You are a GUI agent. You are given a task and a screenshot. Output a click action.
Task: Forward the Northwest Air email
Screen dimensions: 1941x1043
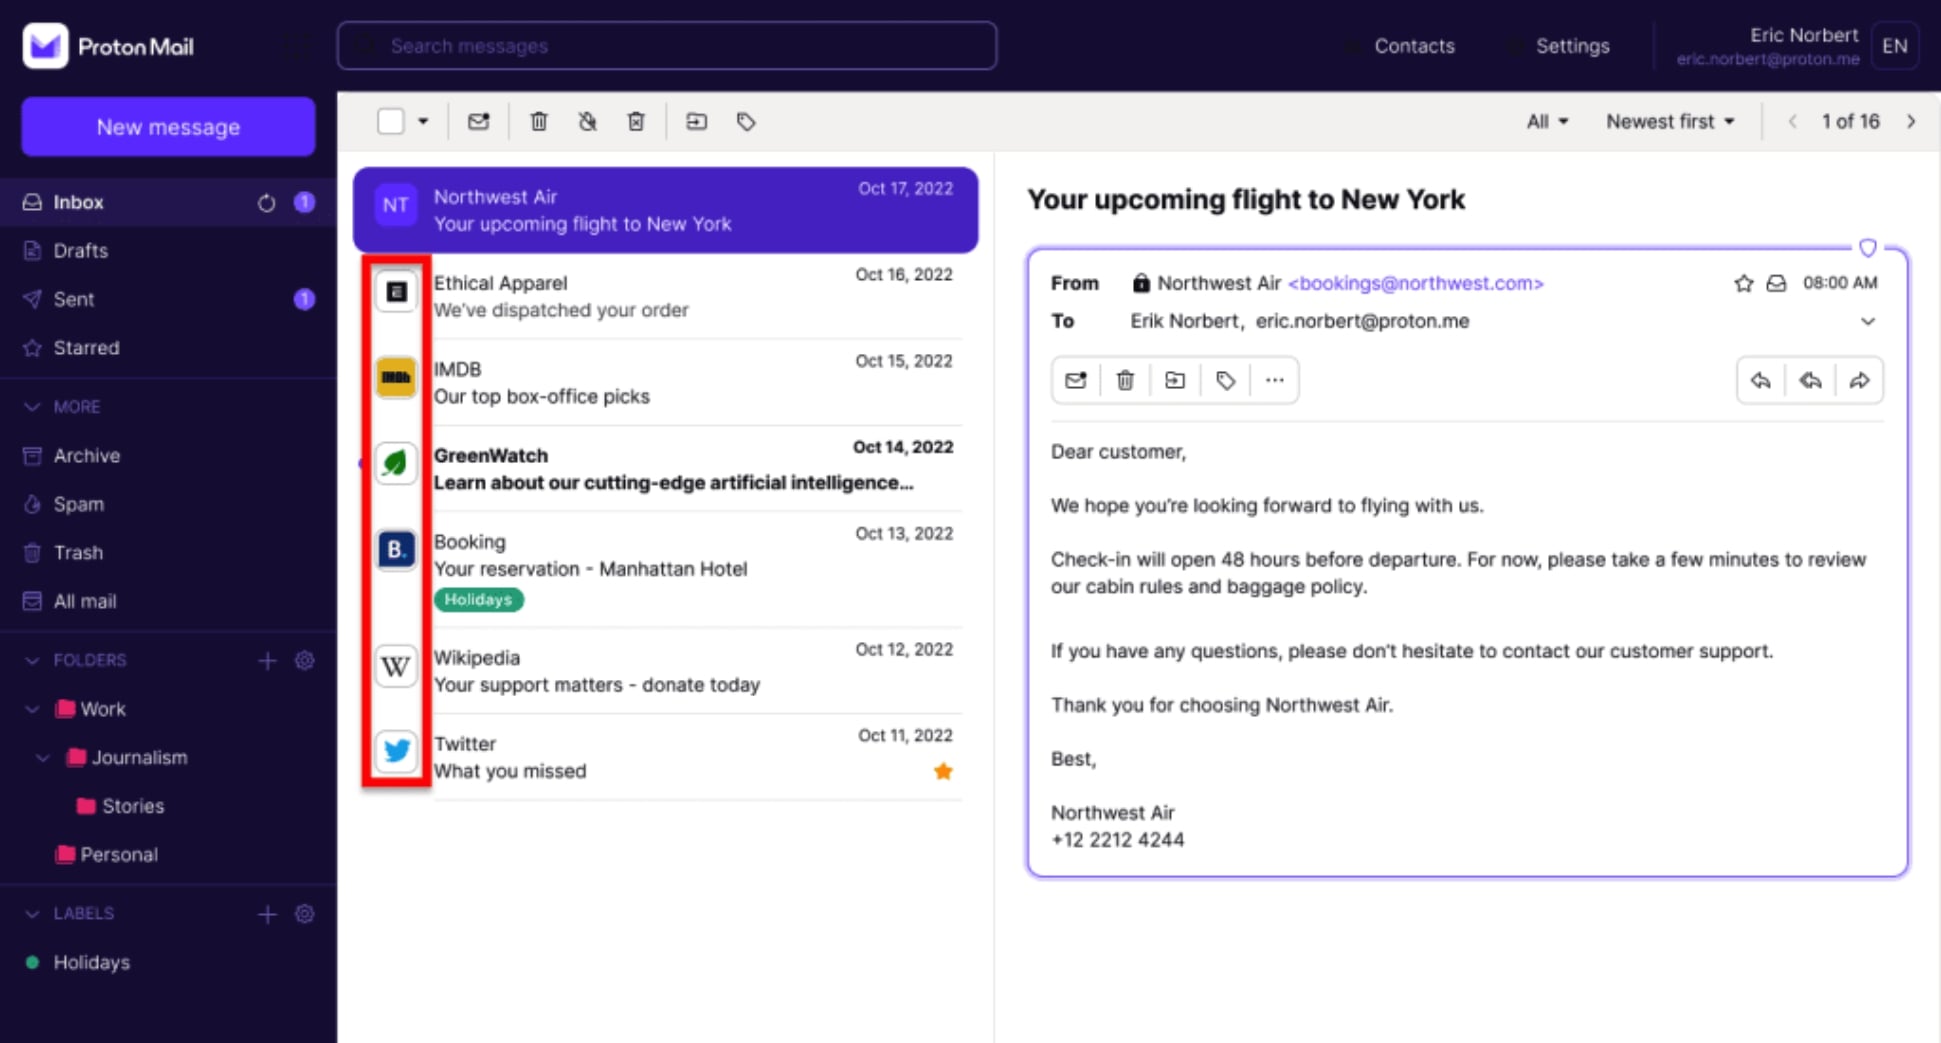pyautogui.click(x=1860, y=380)
